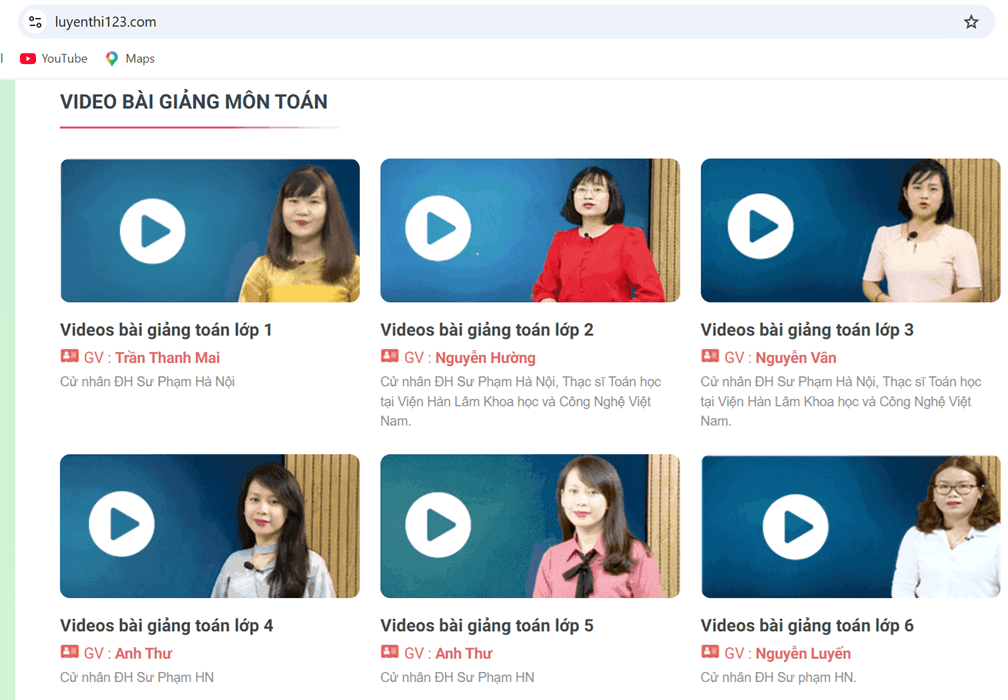Open the Maps bookmark

pos(130,58)
